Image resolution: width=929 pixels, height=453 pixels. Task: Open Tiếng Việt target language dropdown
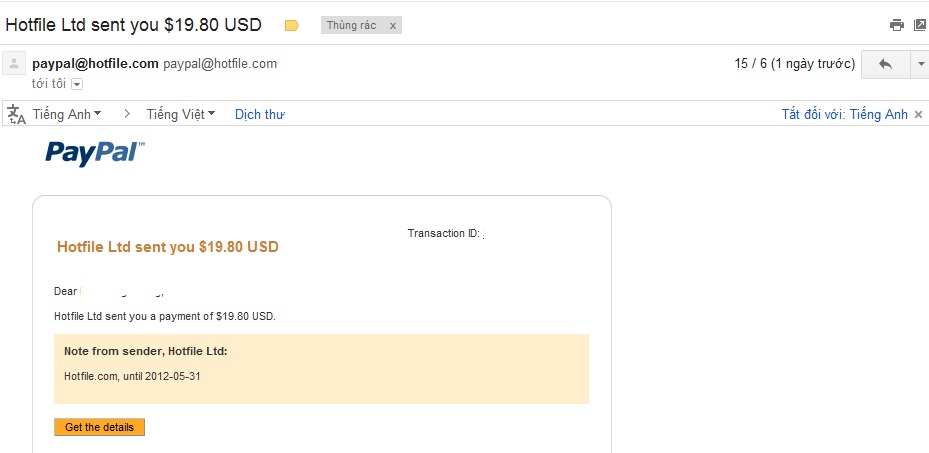[181, 114]
